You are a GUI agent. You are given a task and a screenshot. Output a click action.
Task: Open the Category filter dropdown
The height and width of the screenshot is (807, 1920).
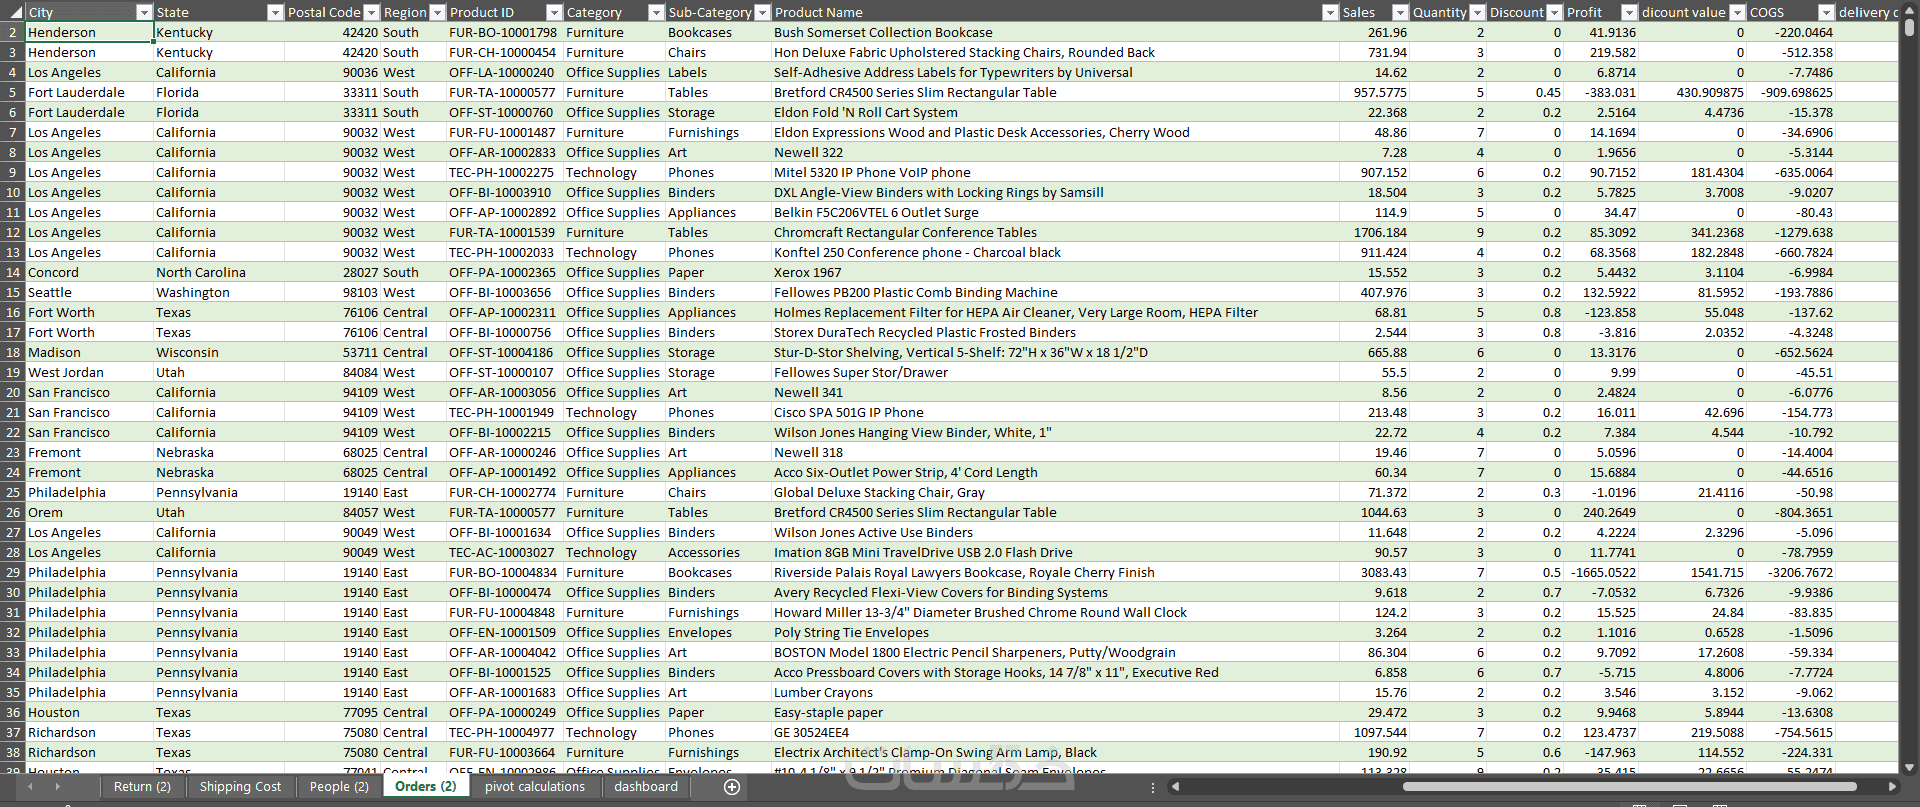click(656, 12)
